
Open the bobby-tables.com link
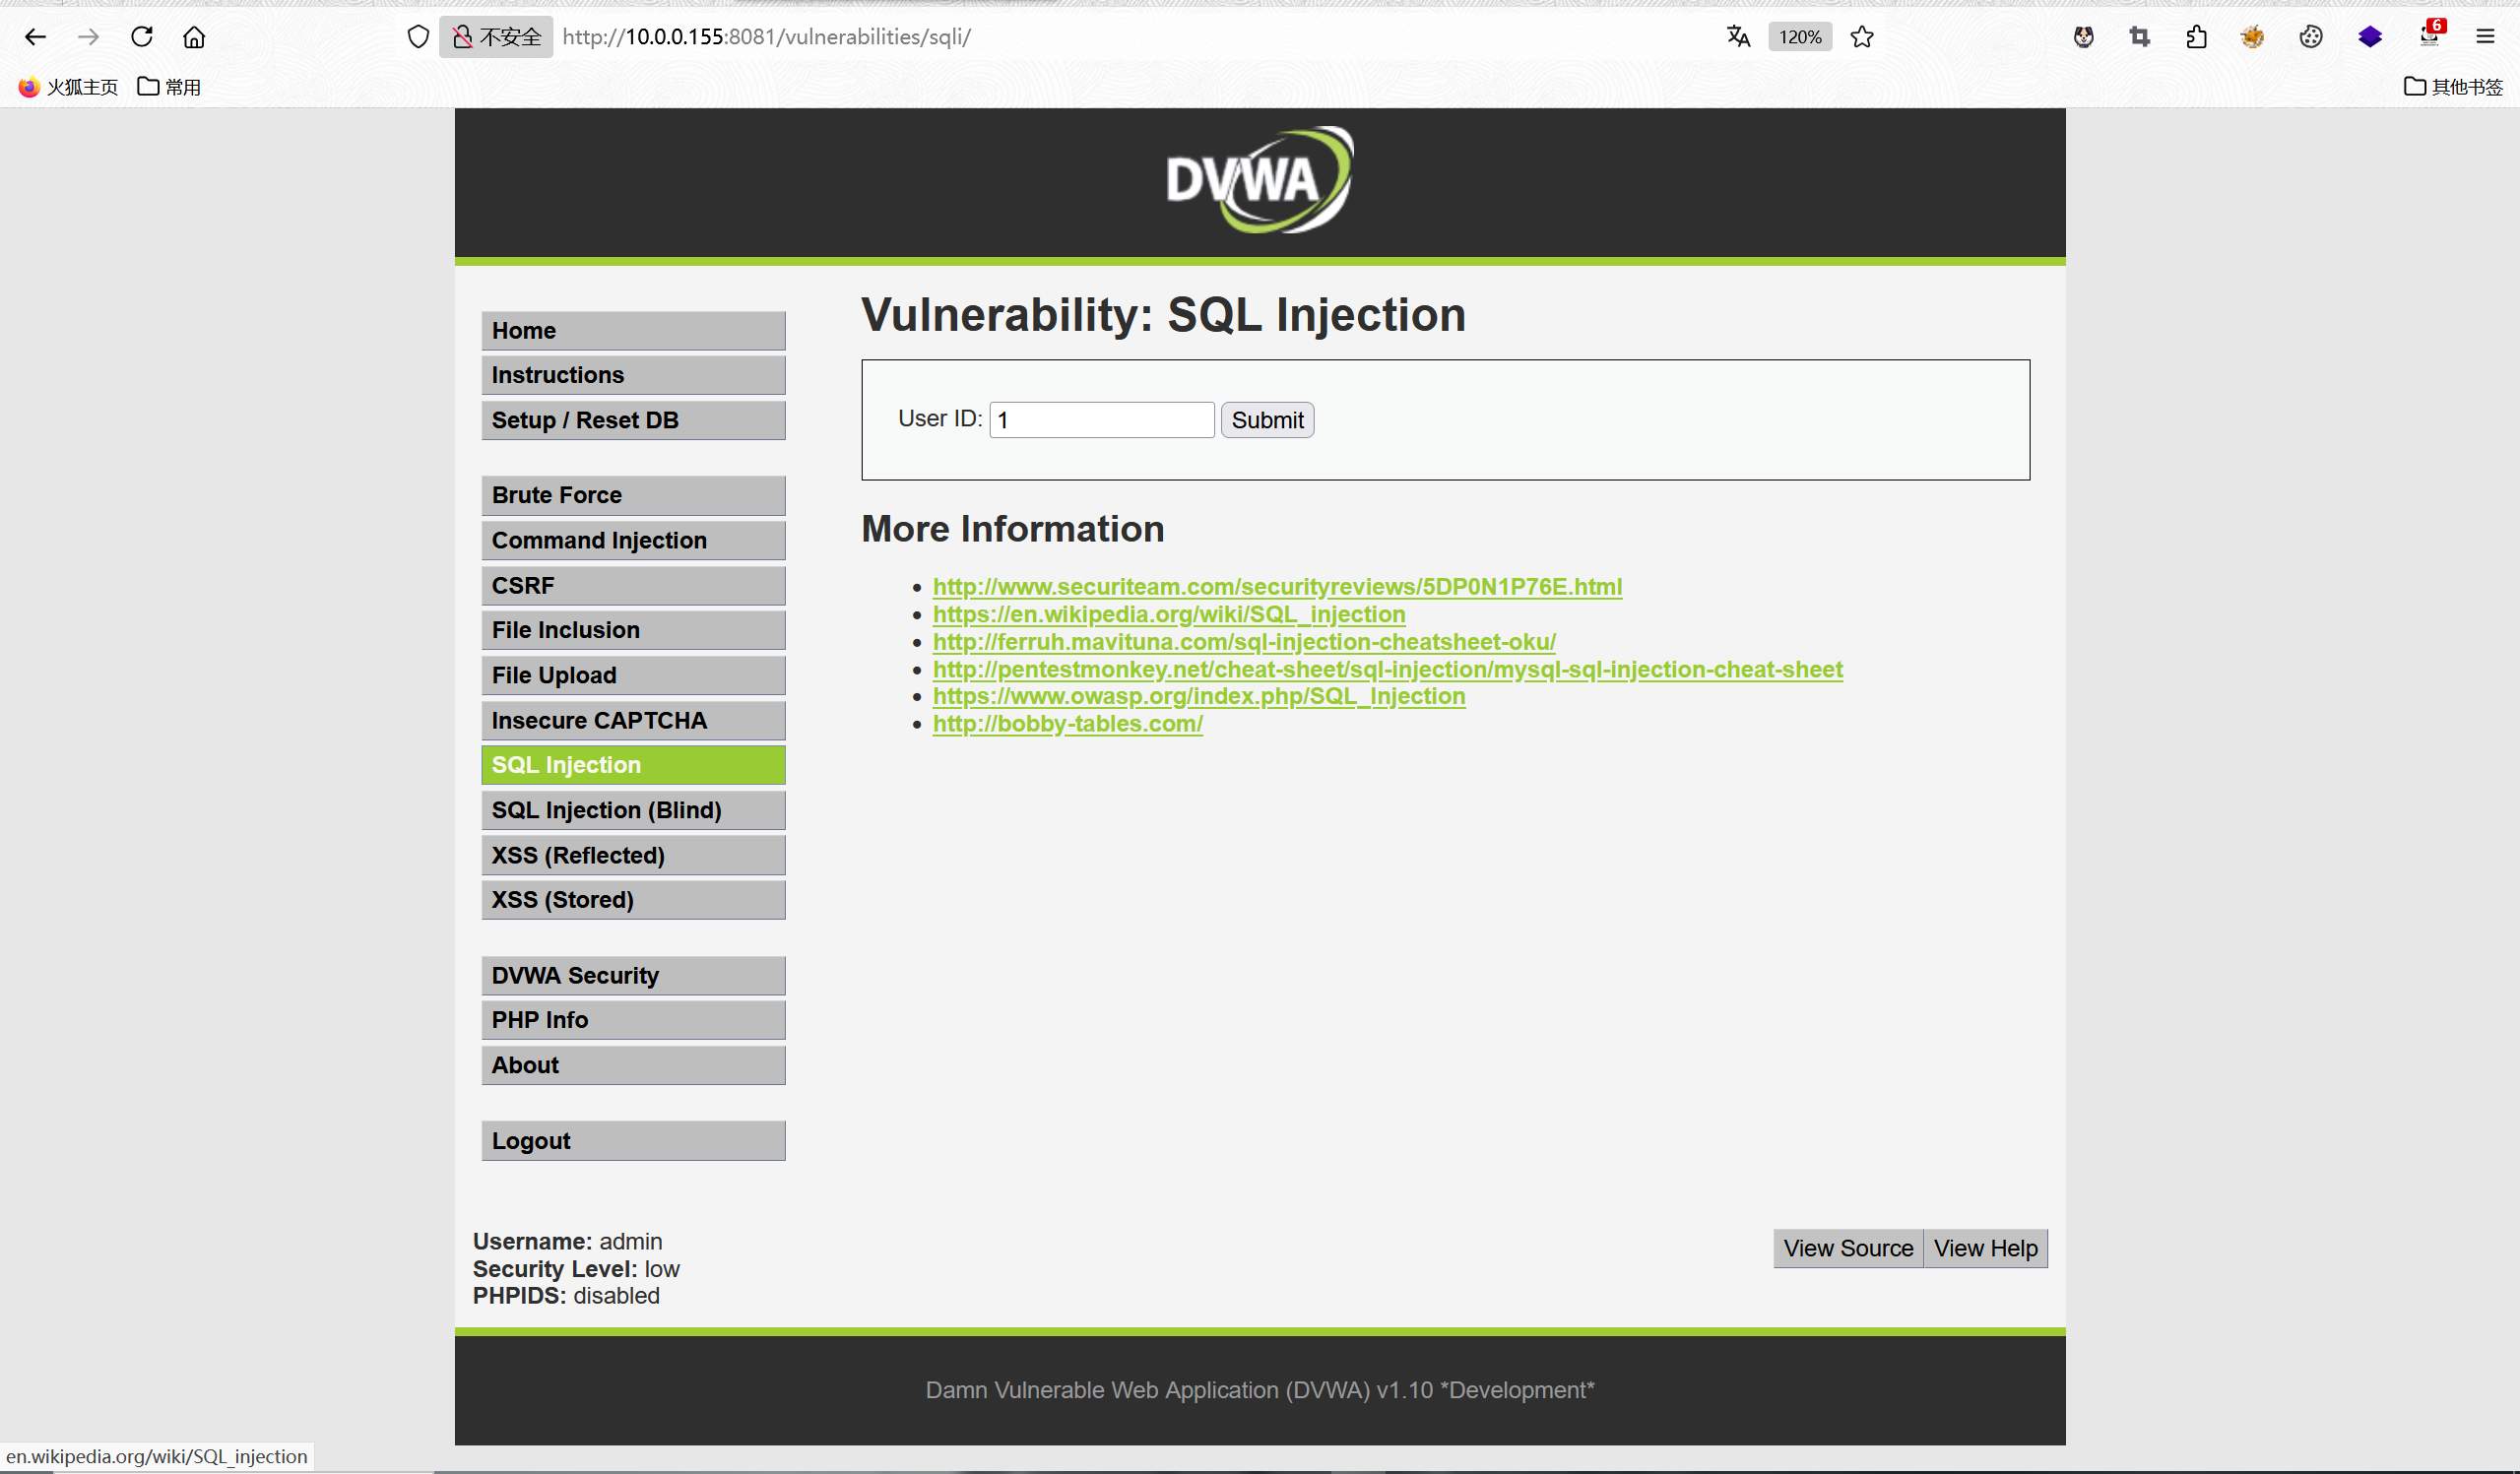point(1067,723)
